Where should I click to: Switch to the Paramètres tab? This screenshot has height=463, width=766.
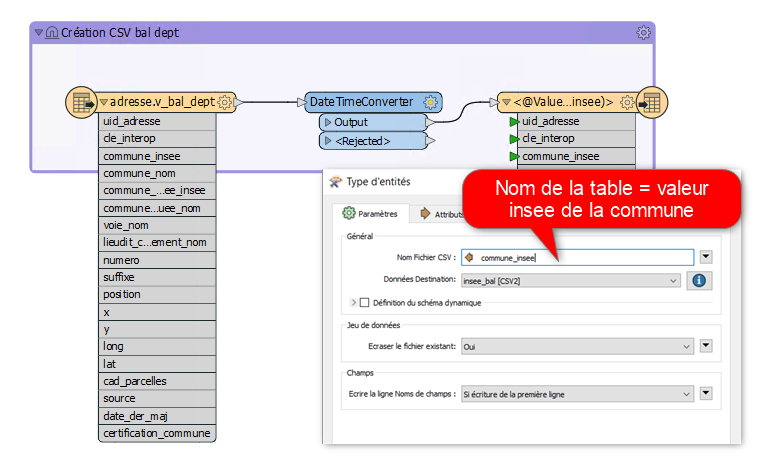[370, 213]
